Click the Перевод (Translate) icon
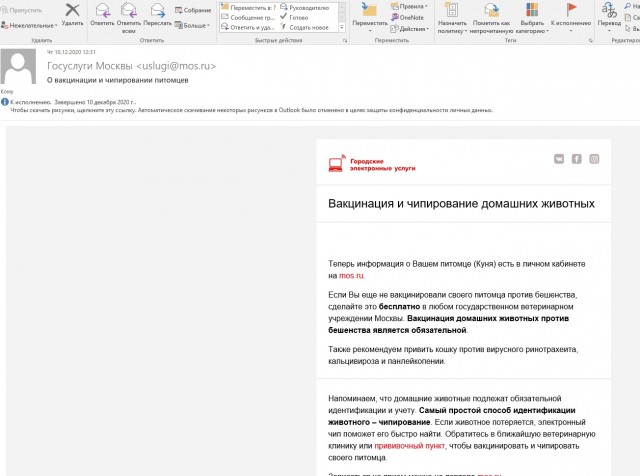The image size is (640, 476). tap(609, 10)
